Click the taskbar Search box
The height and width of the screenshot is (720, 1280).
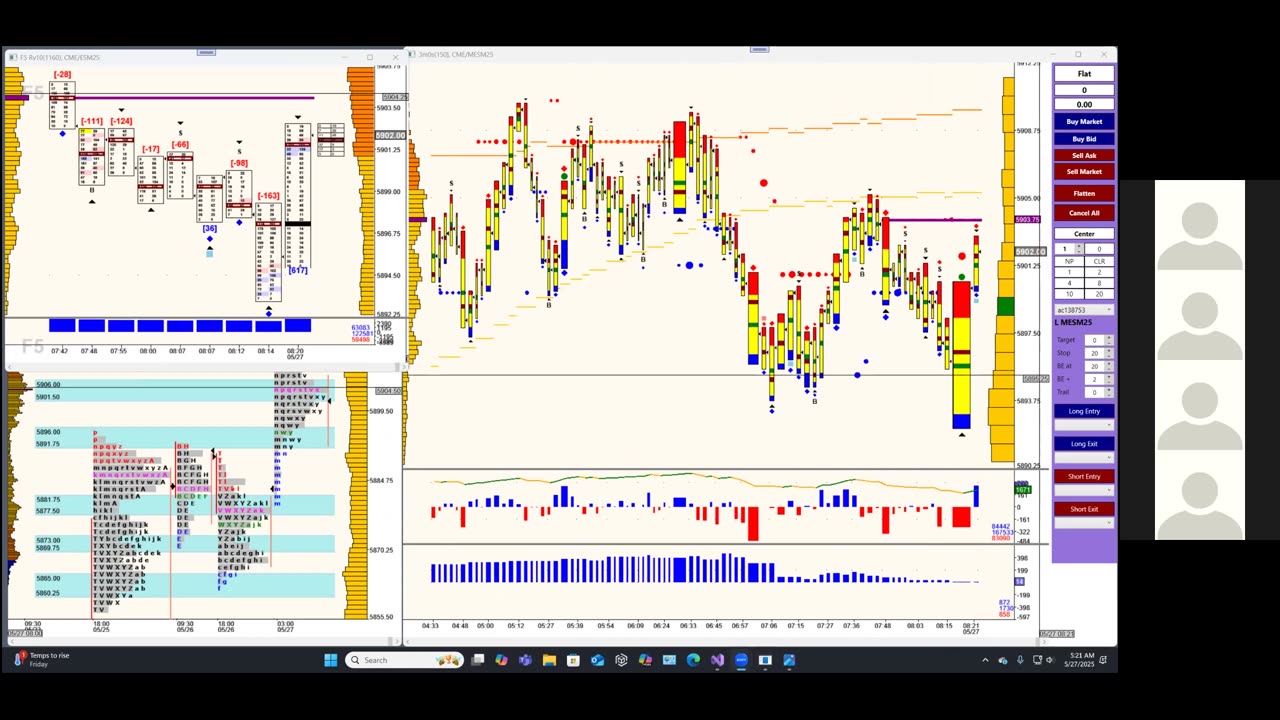point(404,660)
